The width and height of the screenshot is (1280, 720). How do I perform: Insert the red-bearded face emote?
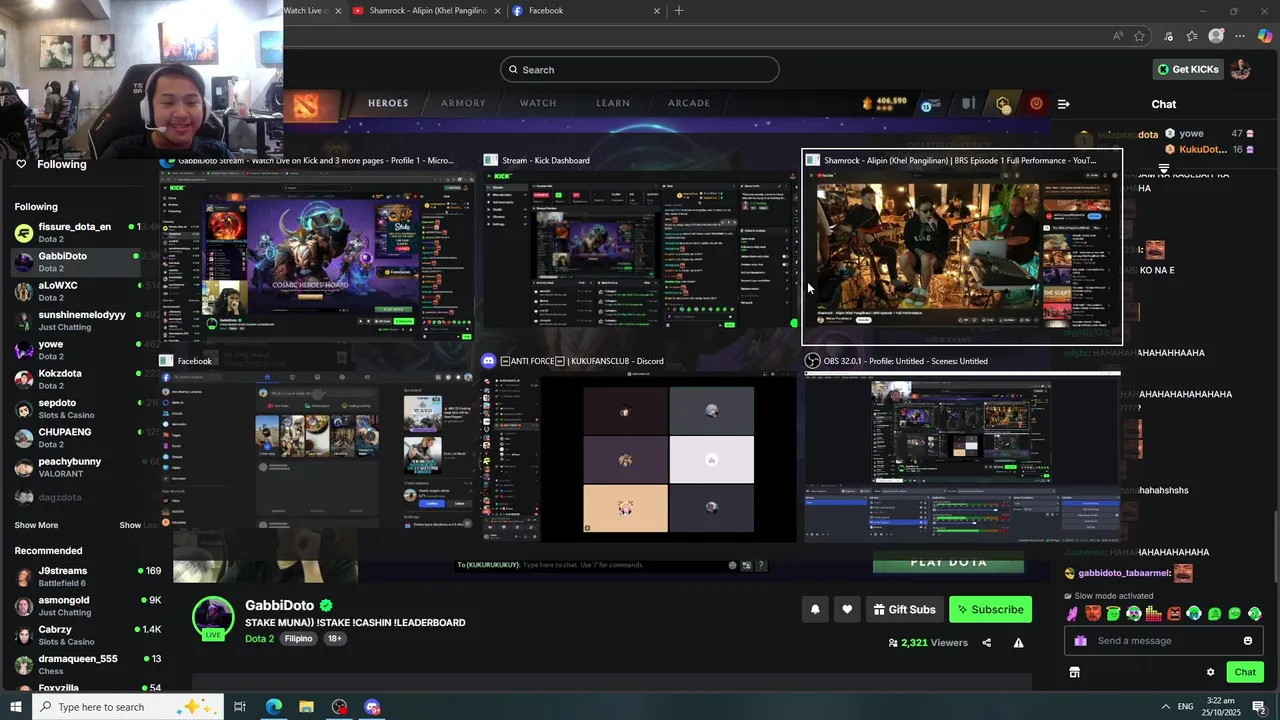(x=1093, y=613)
